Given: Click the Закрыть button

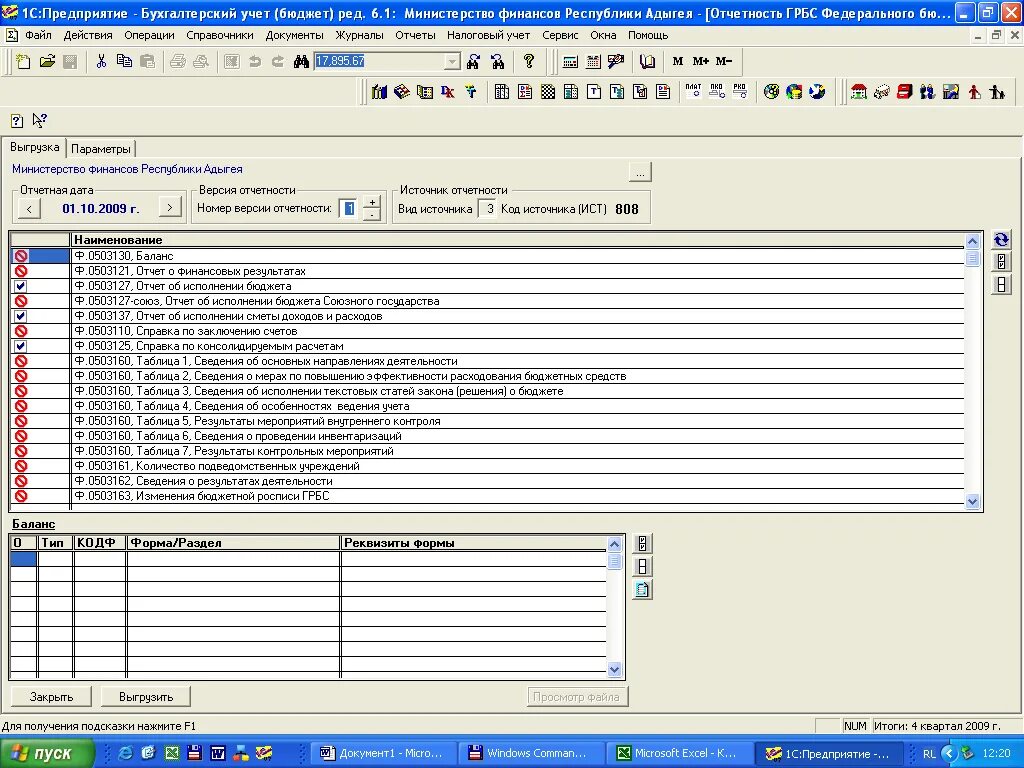Looking at the screenshot, I should (x=52, y=697).
